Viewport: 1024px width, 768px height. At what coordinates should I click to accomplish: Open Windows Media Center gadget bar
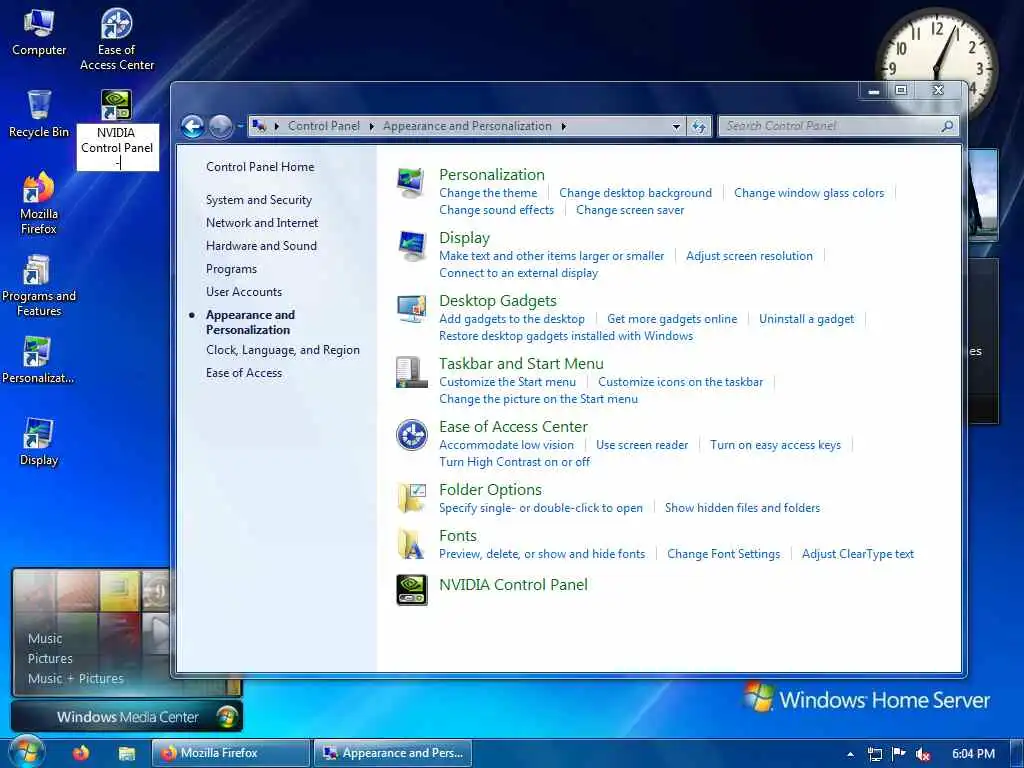click(x=127, y=716)
